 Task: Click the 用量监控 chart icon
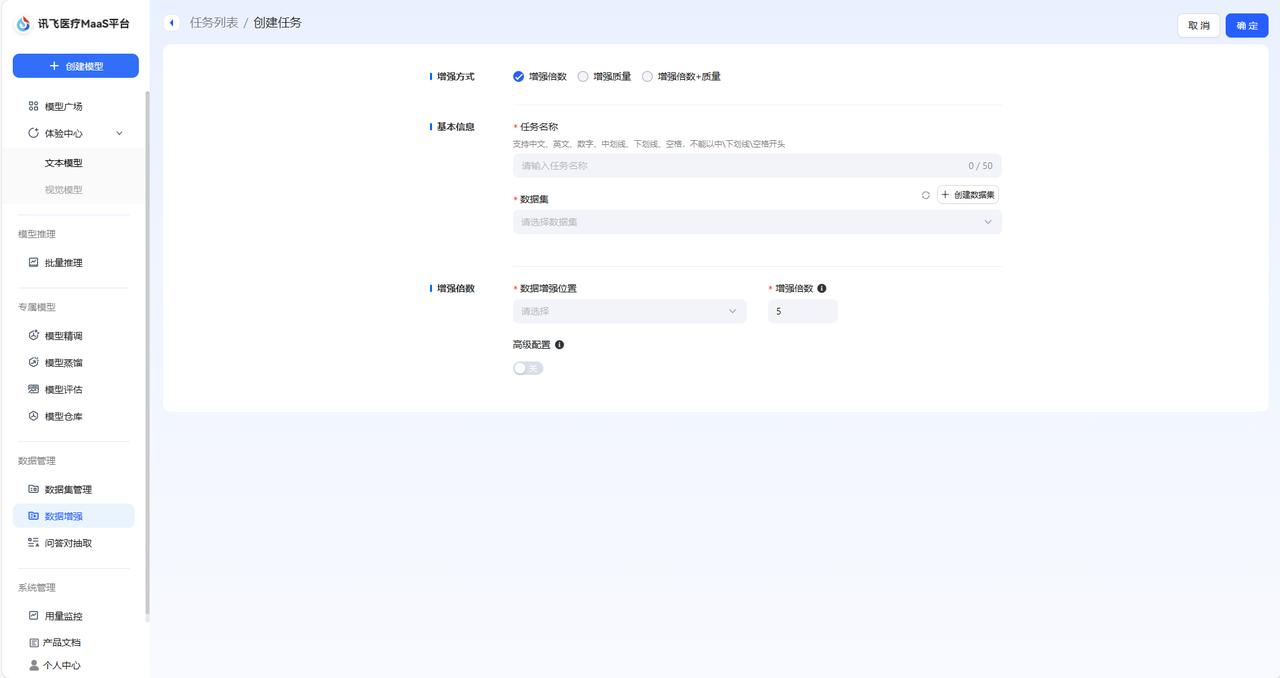point(33,616)
